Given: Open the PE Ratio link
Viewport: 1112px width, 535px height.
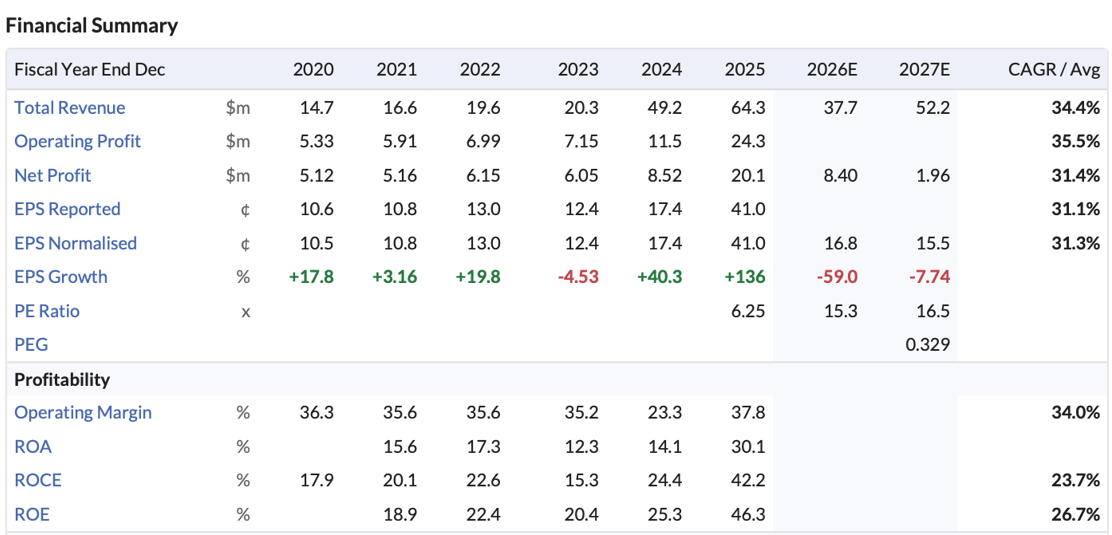Looking at the screenshot, I should (x=47, y=311).
